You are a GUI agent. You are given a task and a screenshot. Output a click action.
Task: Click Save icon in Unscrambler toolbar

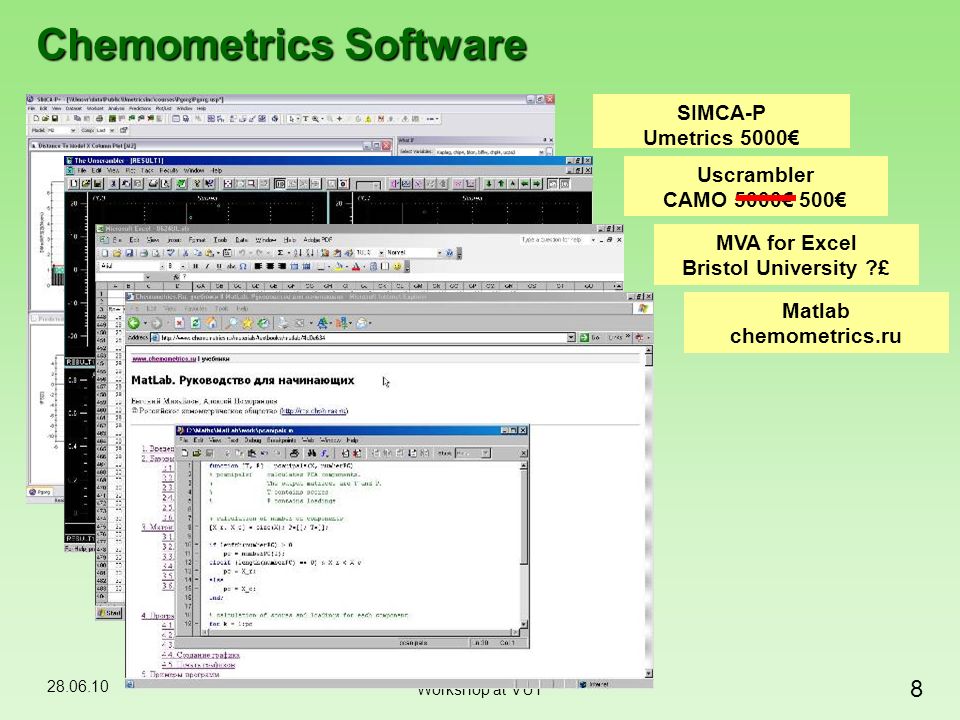97,183
